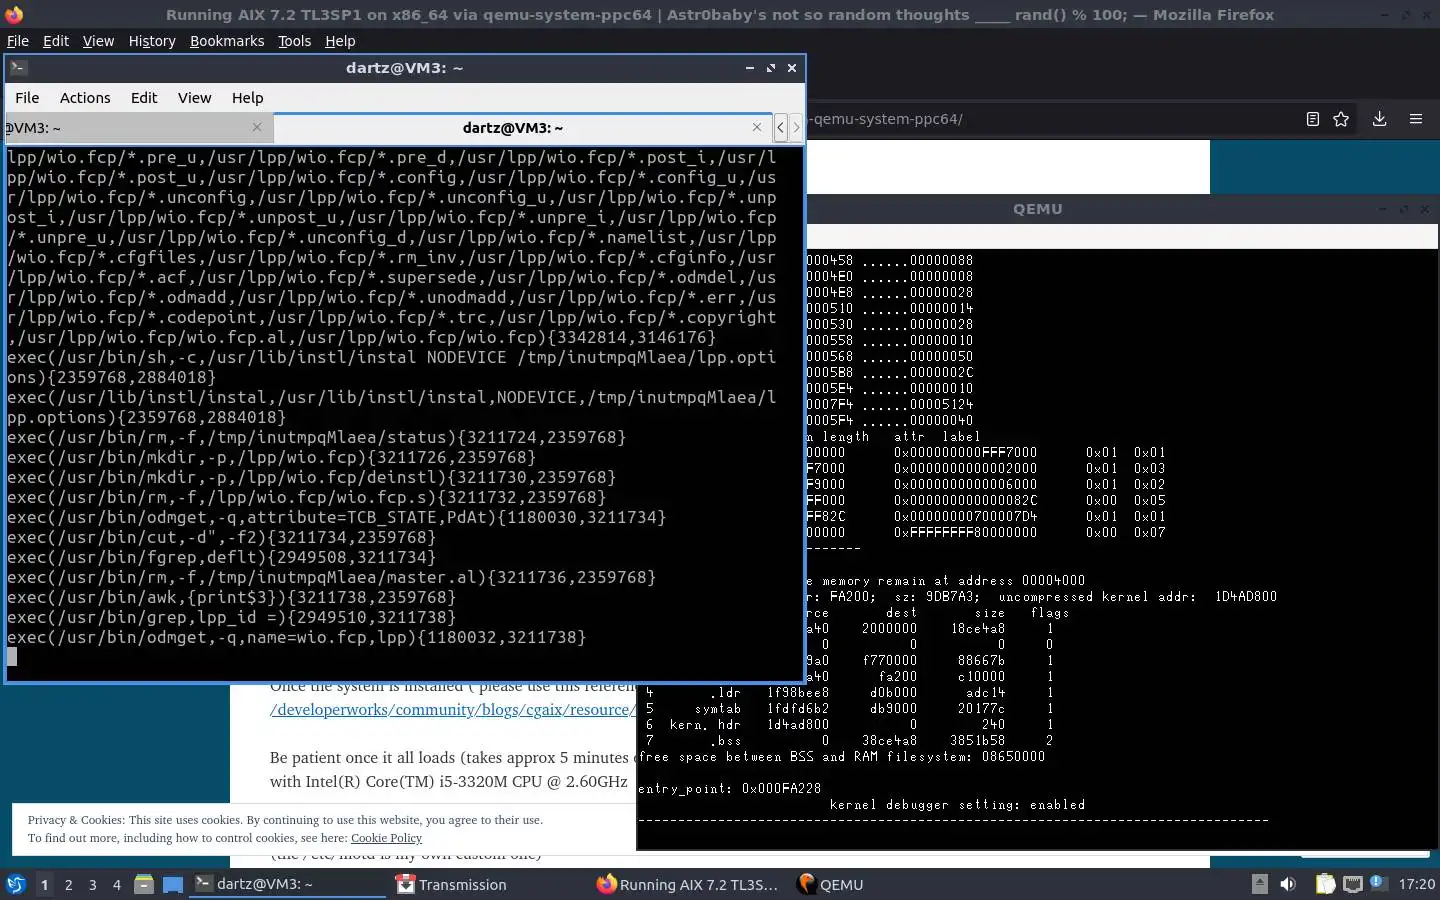Switch to the first @VM3 terminal tab
Image resolution: width=1440 pixels, height=900 pixels.
coord(137,127)
